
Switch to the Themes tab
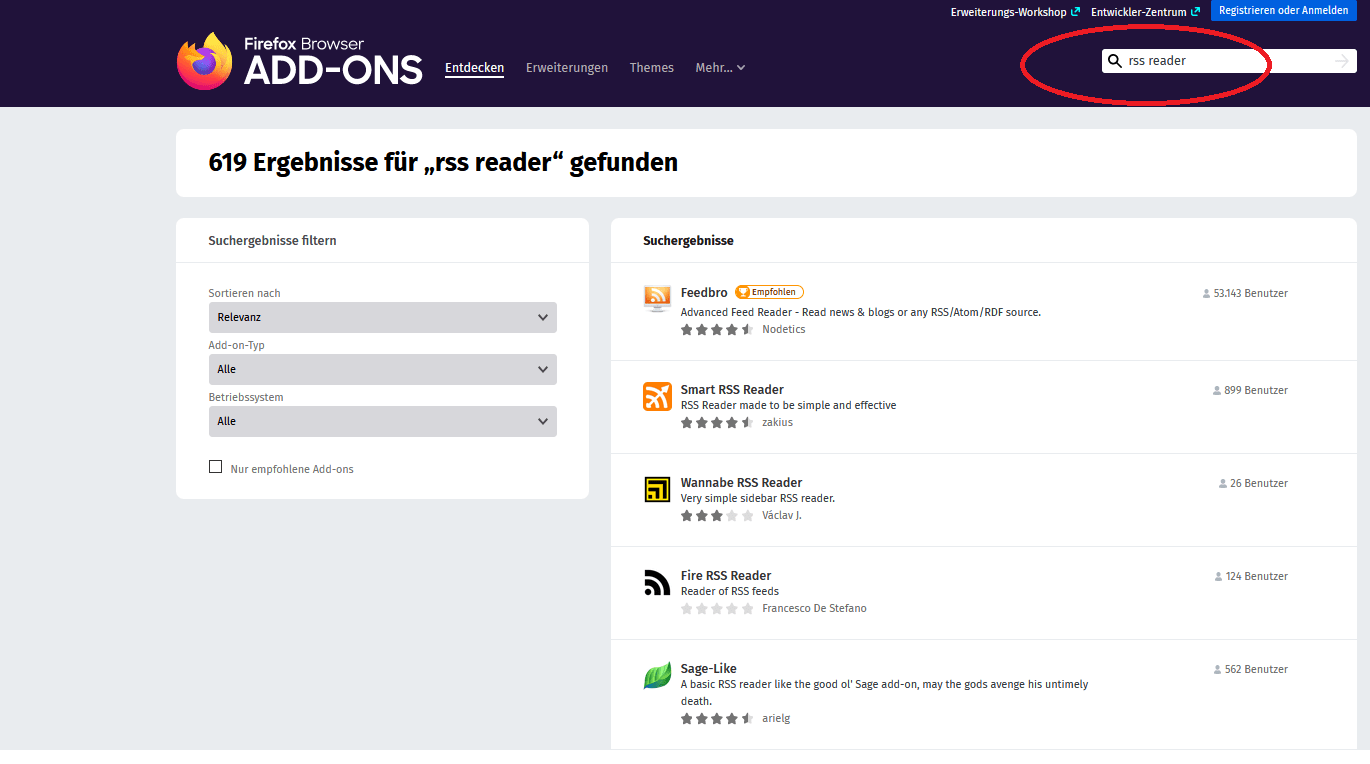[651, 68]
